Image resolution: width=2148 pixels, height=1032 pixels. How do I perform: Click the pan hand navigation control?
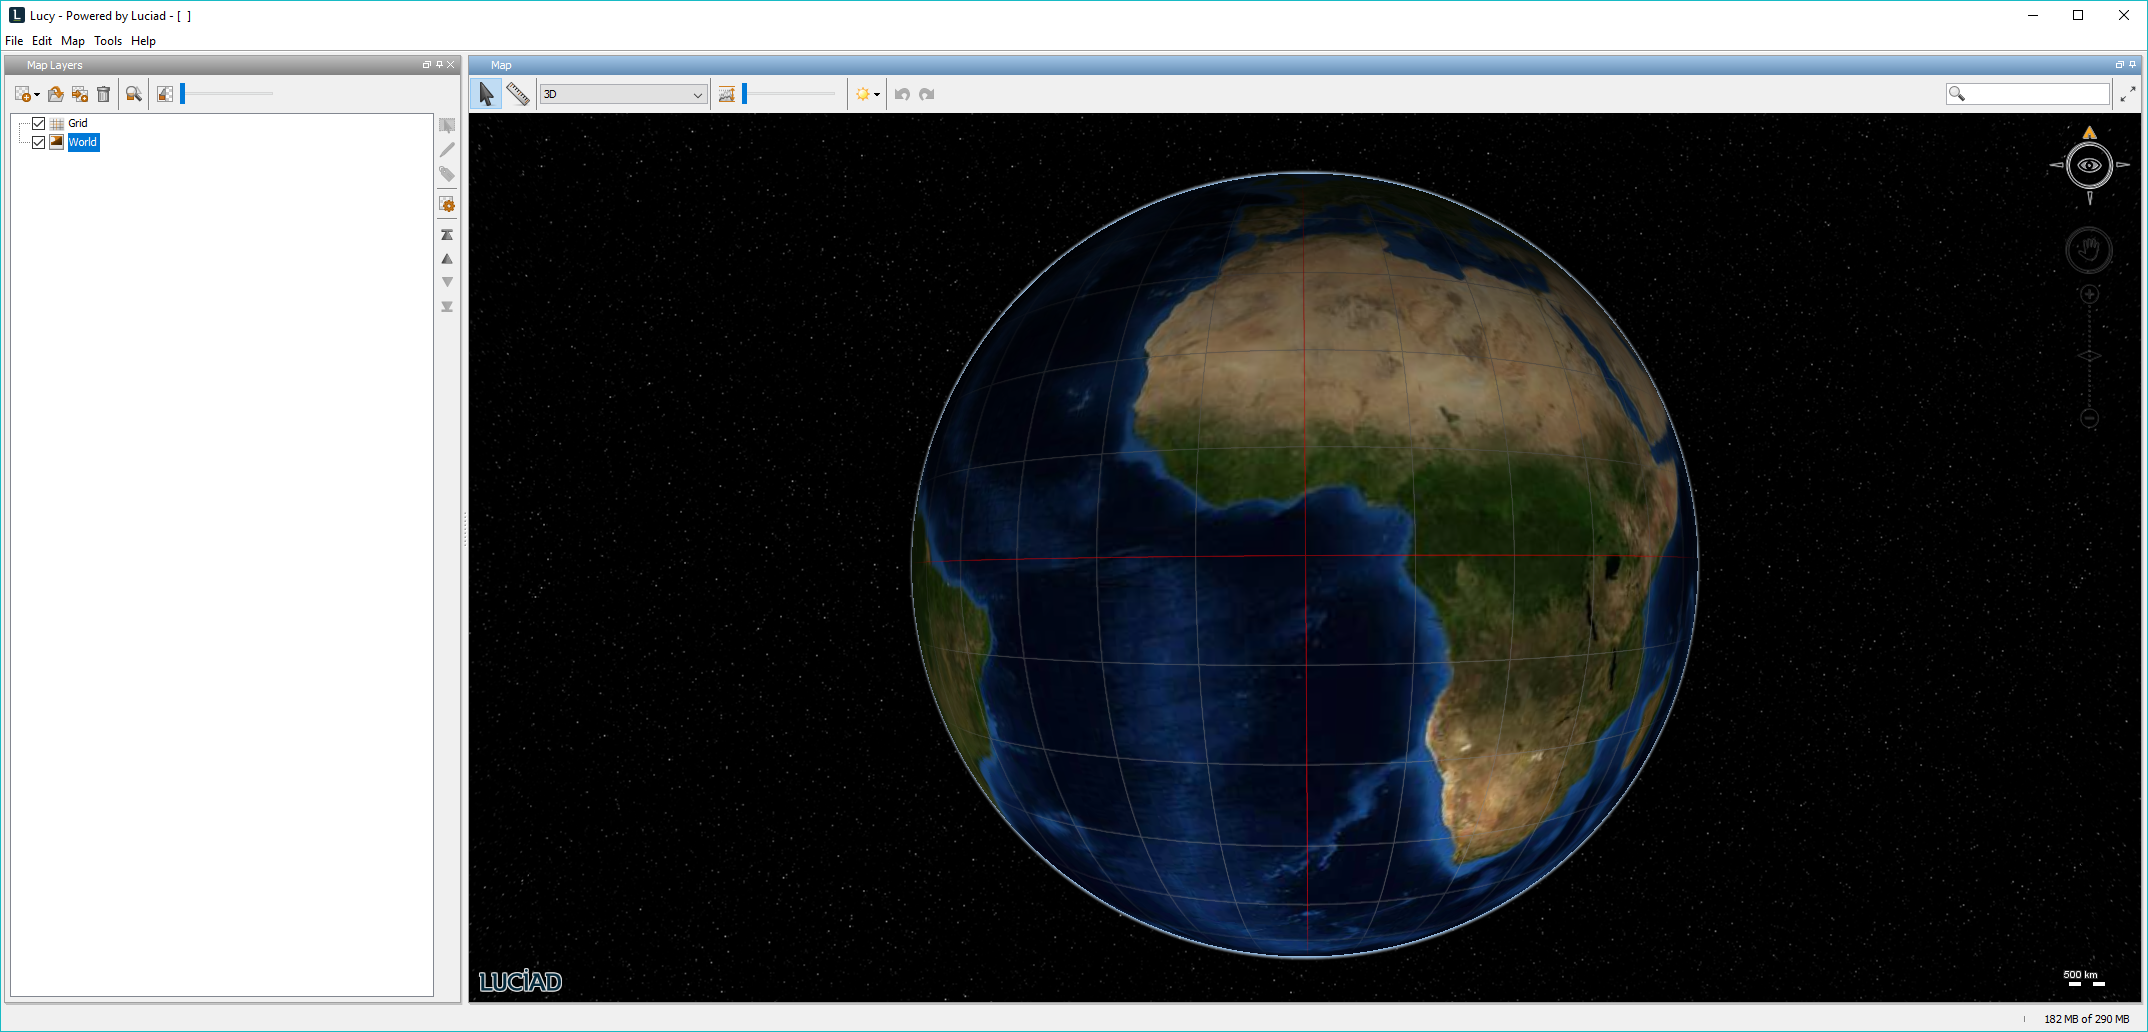[2089, 250]
